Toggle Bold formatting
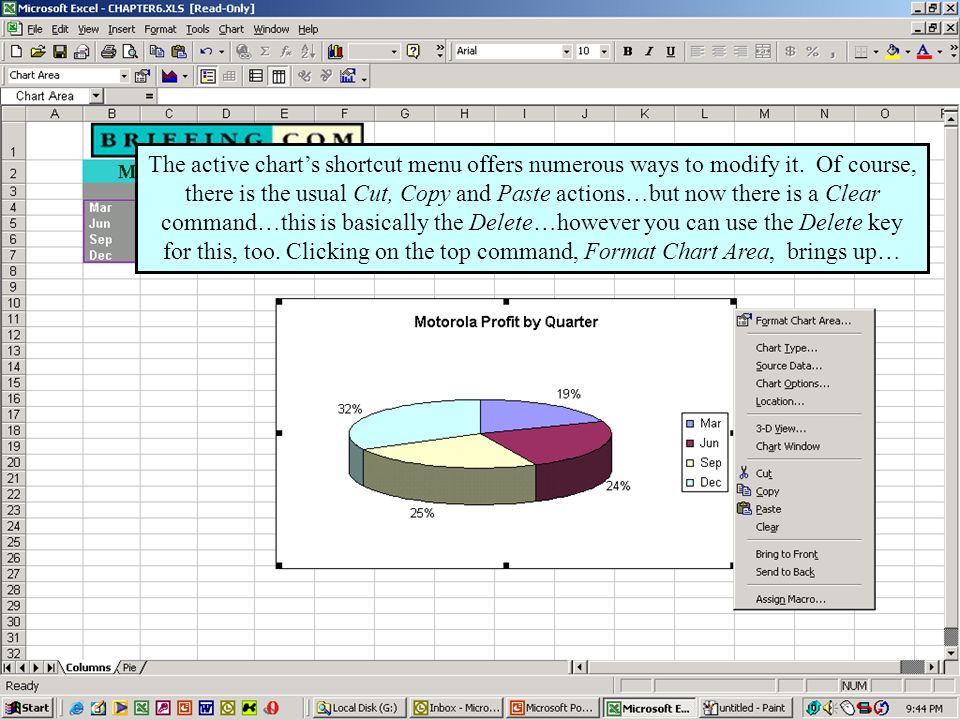The width and height of the screenshot is (960, 720). pos(628,51)
